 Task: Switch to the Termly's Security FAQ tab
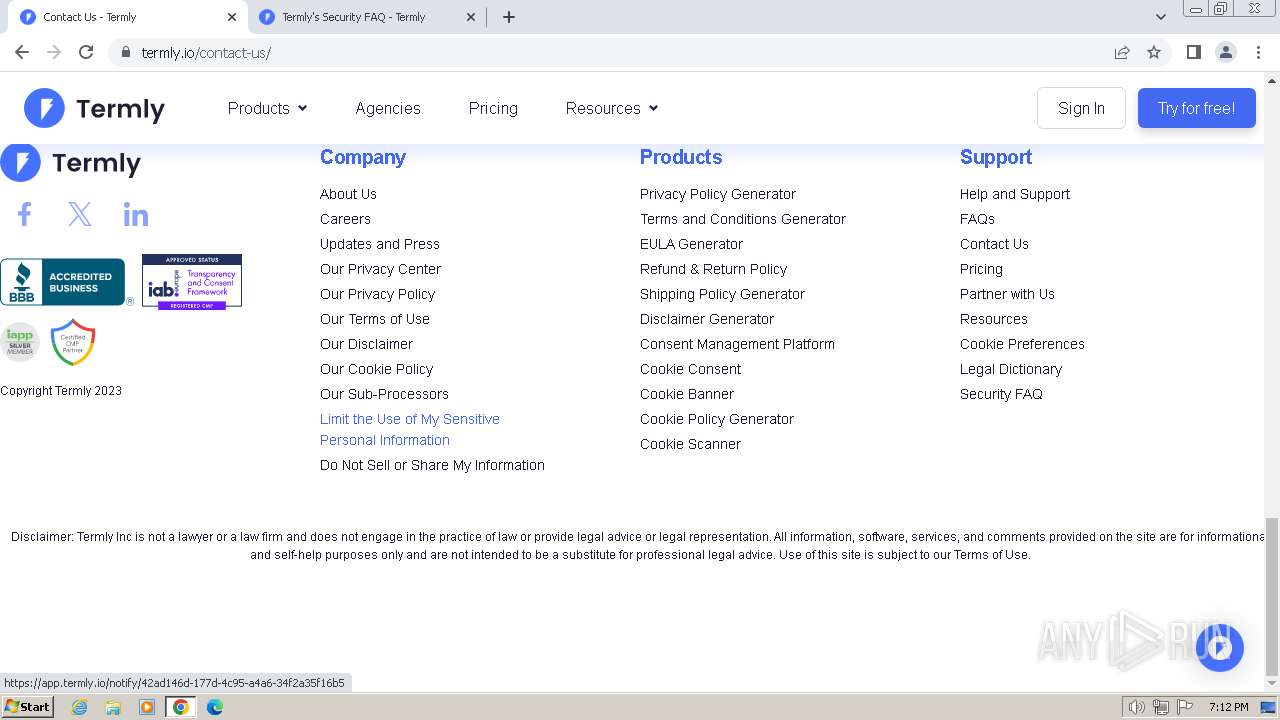[366, 17]
